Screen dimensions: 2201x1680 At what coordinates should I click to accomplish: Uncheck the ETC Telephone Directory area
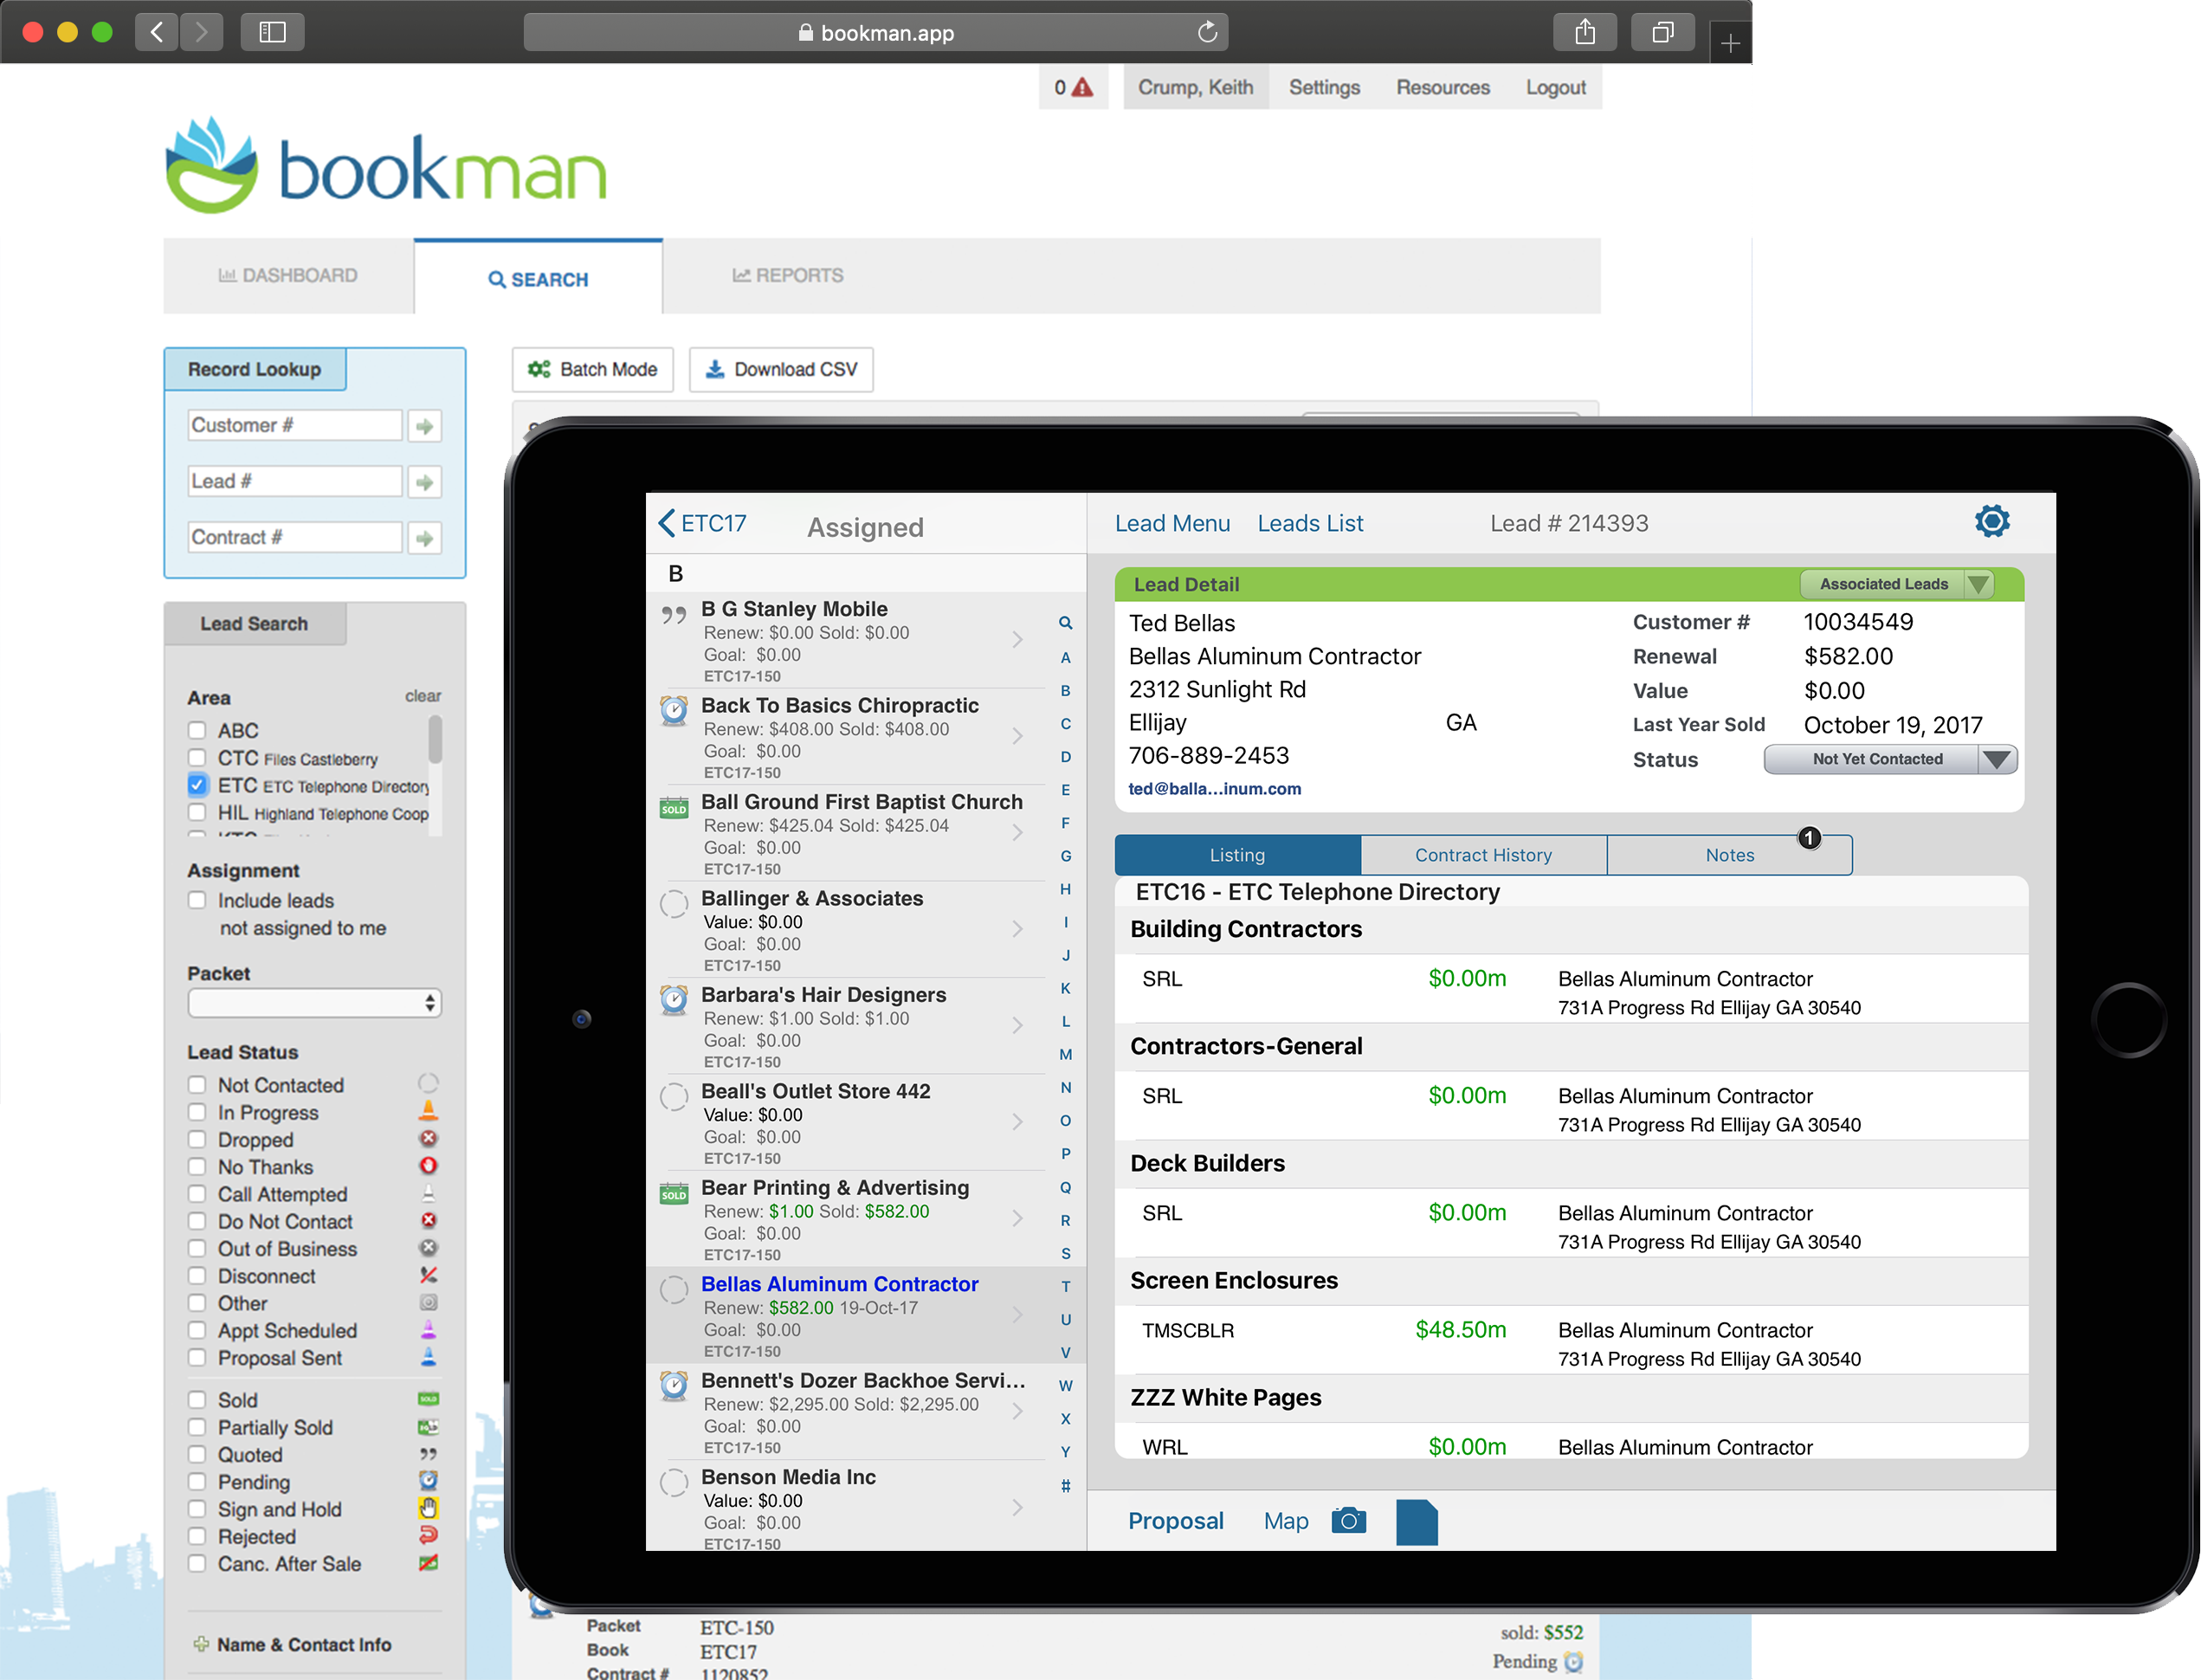click(198, 785)
